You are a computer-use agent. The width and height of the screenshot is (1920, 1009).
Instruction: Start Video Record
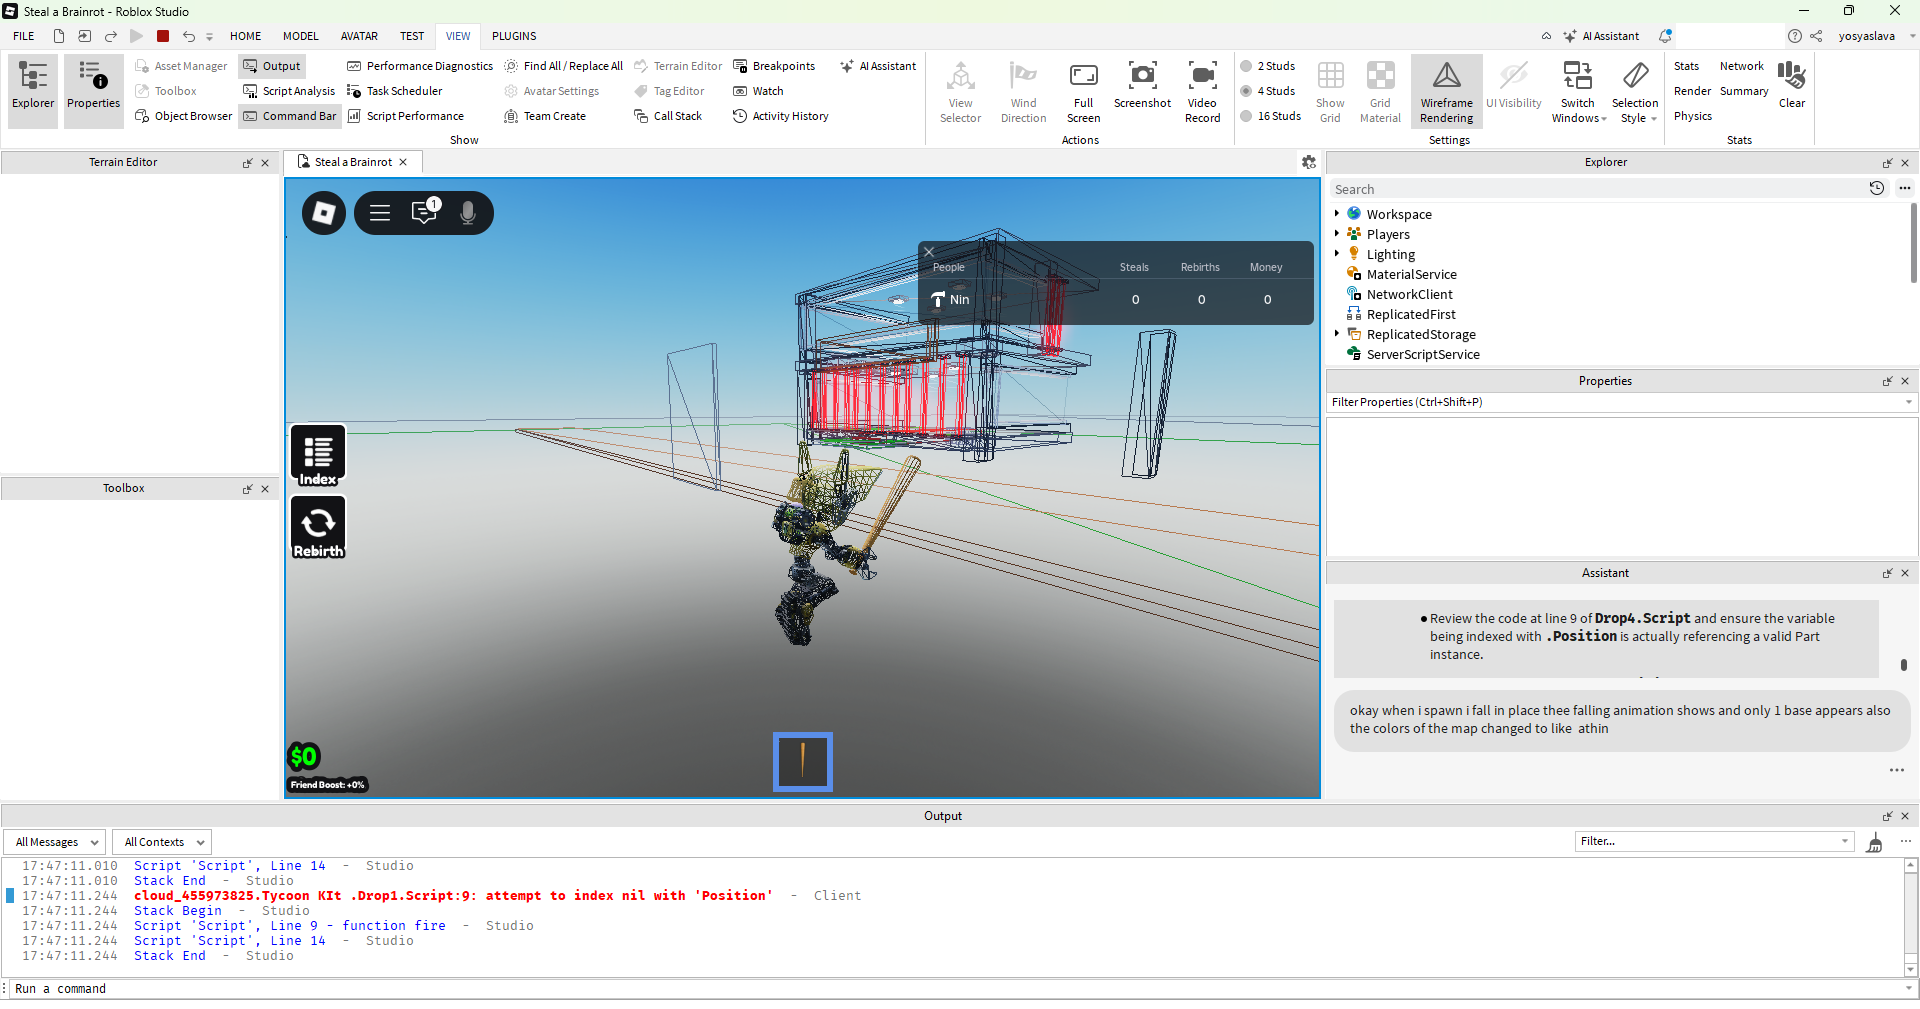[1202, 92]
